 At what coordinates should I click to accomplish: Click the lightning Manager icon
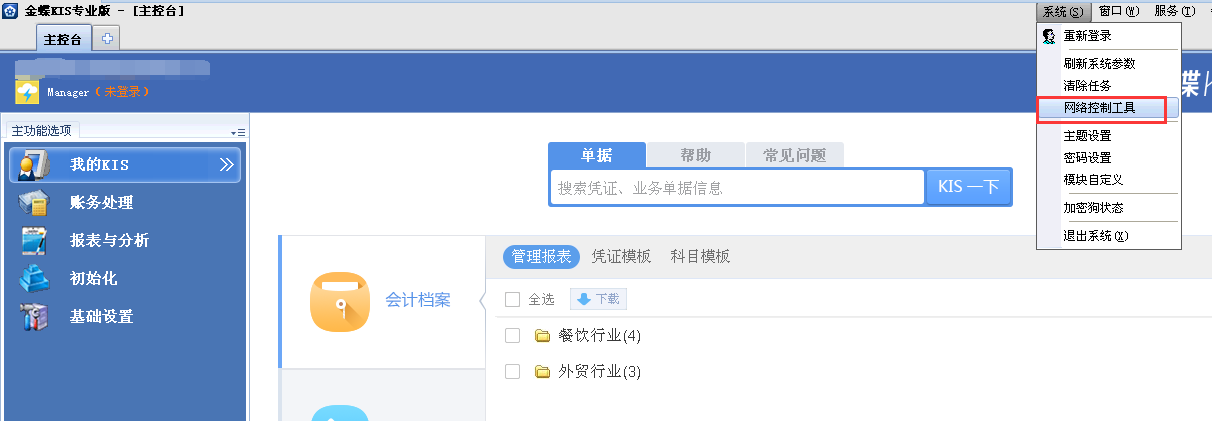click(27, 92)
